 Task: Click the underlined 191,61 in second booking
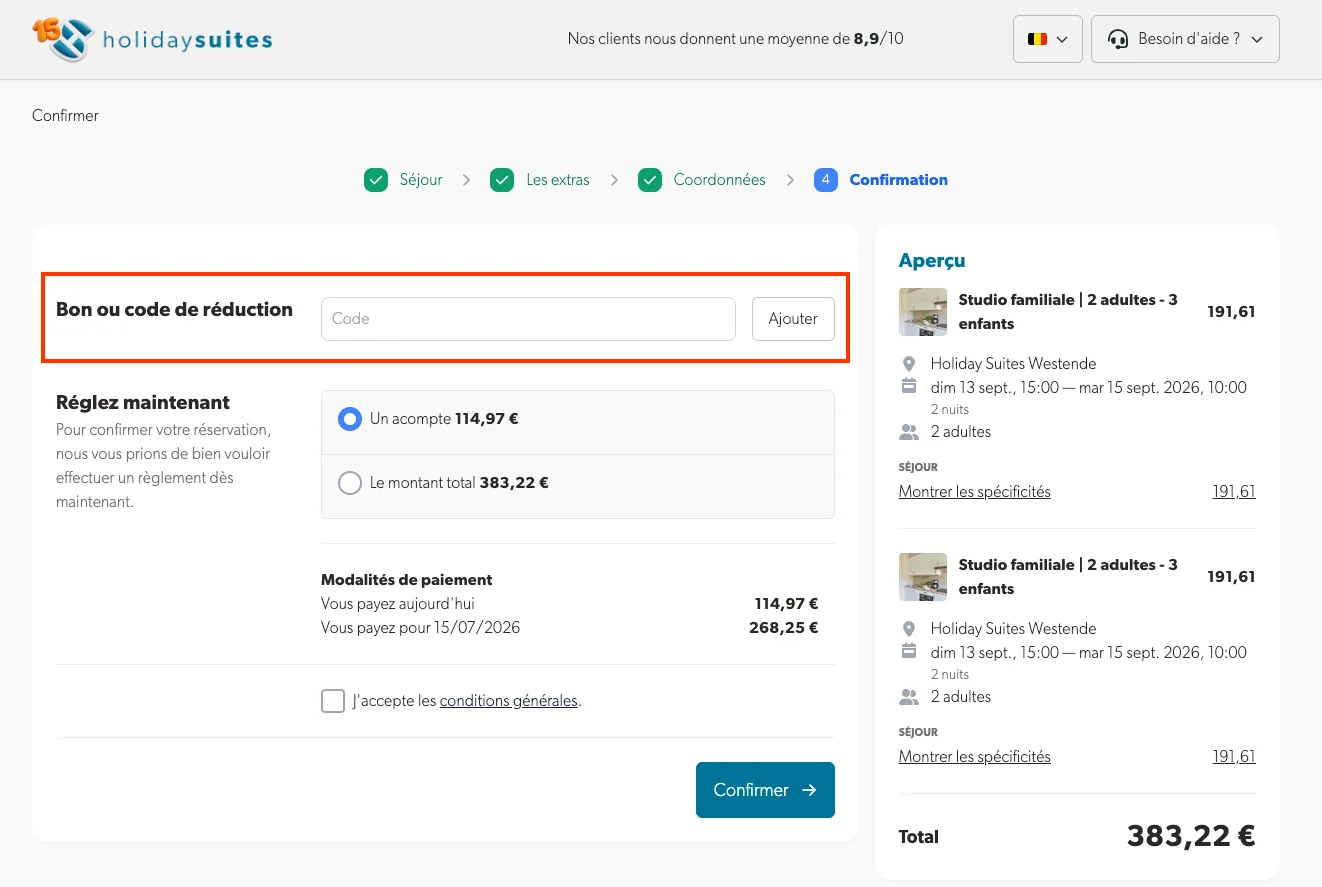pyautogui.click(x=1234, y=757)
